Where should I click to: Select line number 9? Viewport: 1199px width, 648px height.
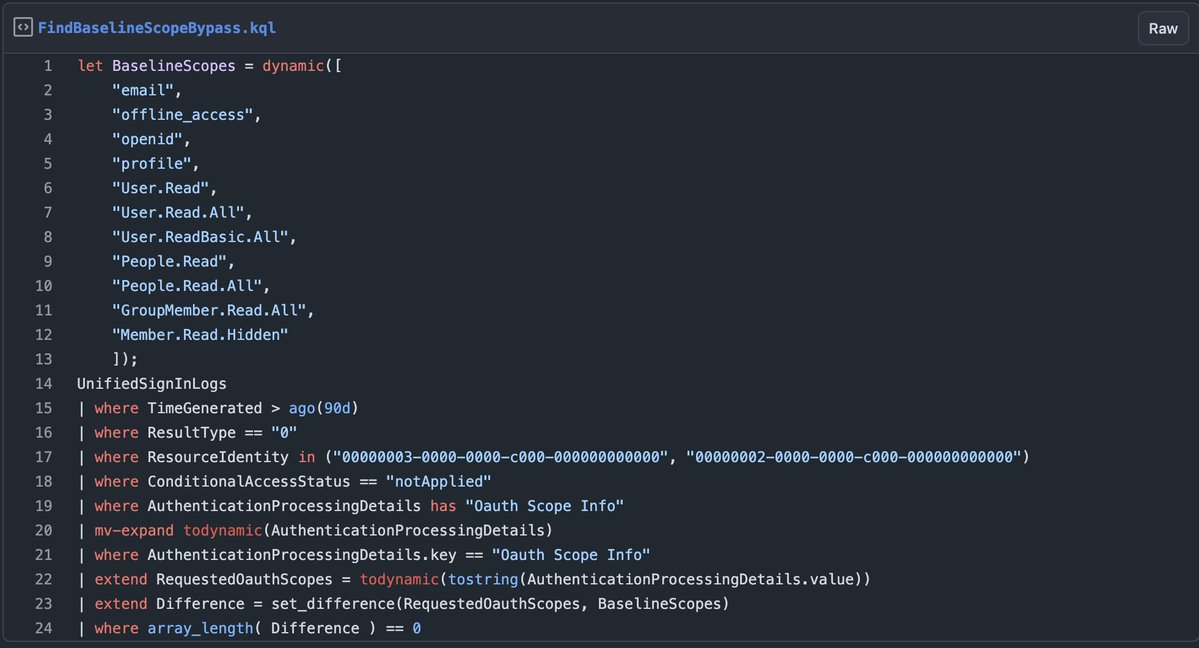pyautogui.click(x=47, y=262)
